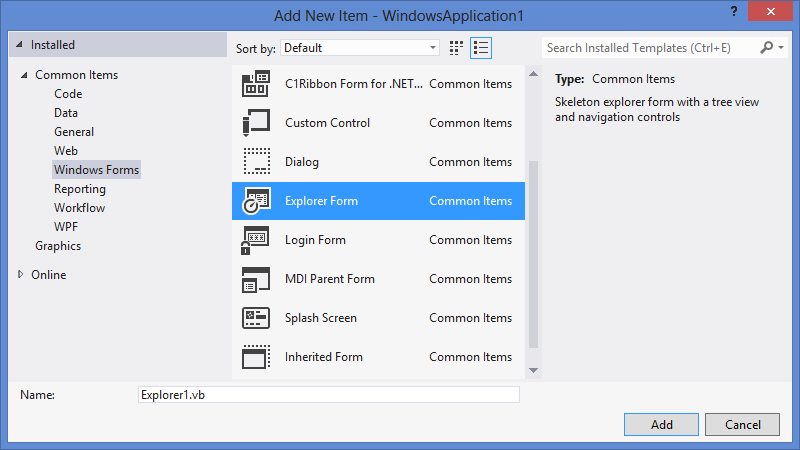Collapse the Installed section

19,45
